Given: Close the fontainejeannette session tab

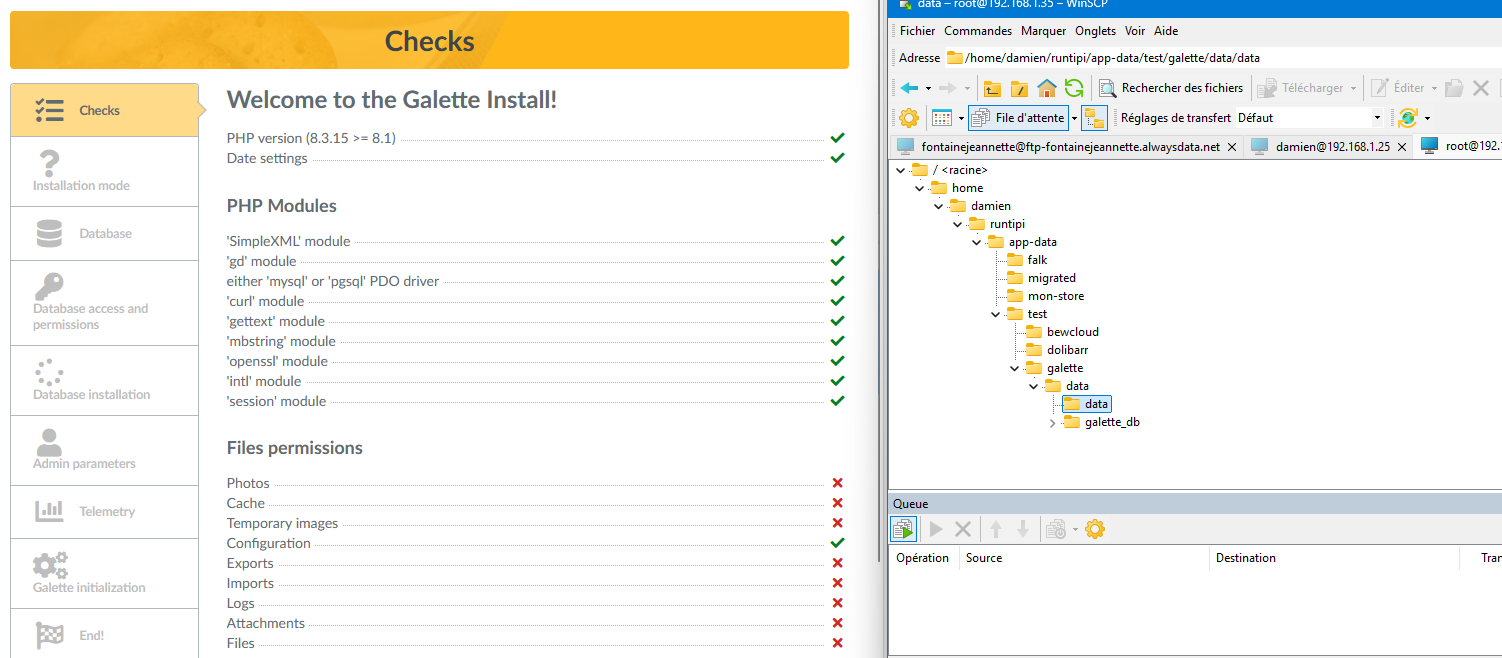Looking at the screenshot, I should (x=1232, y=147).
